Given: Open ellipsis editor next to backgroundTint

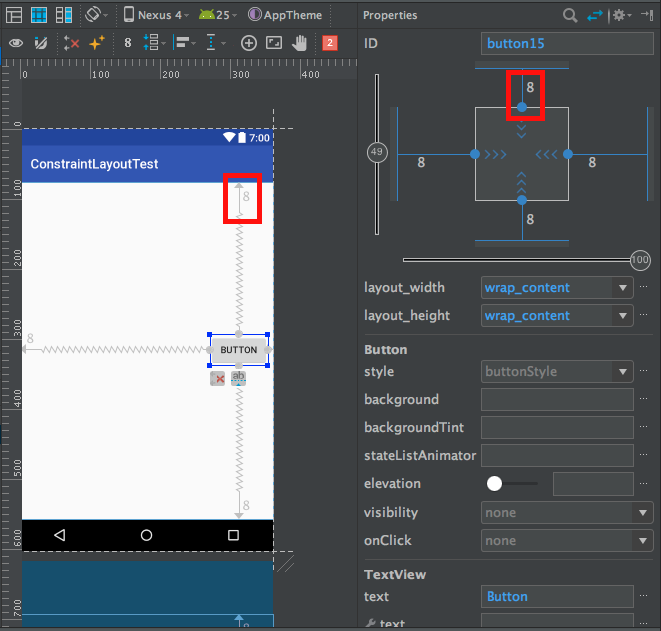Looking at the screenshot, I should point(643,427).
